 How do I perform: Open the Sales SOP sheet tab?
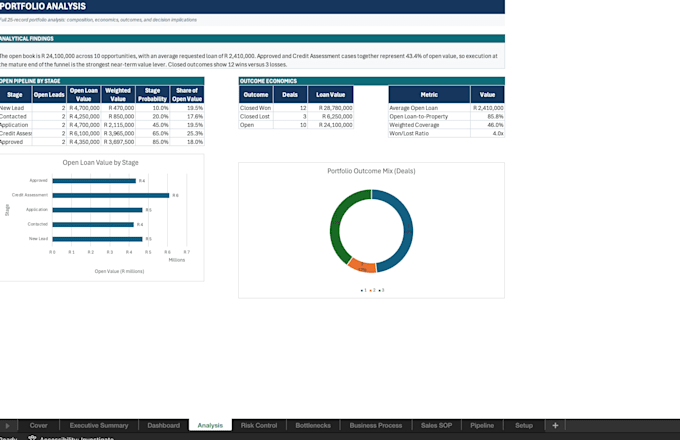[436, 425]
